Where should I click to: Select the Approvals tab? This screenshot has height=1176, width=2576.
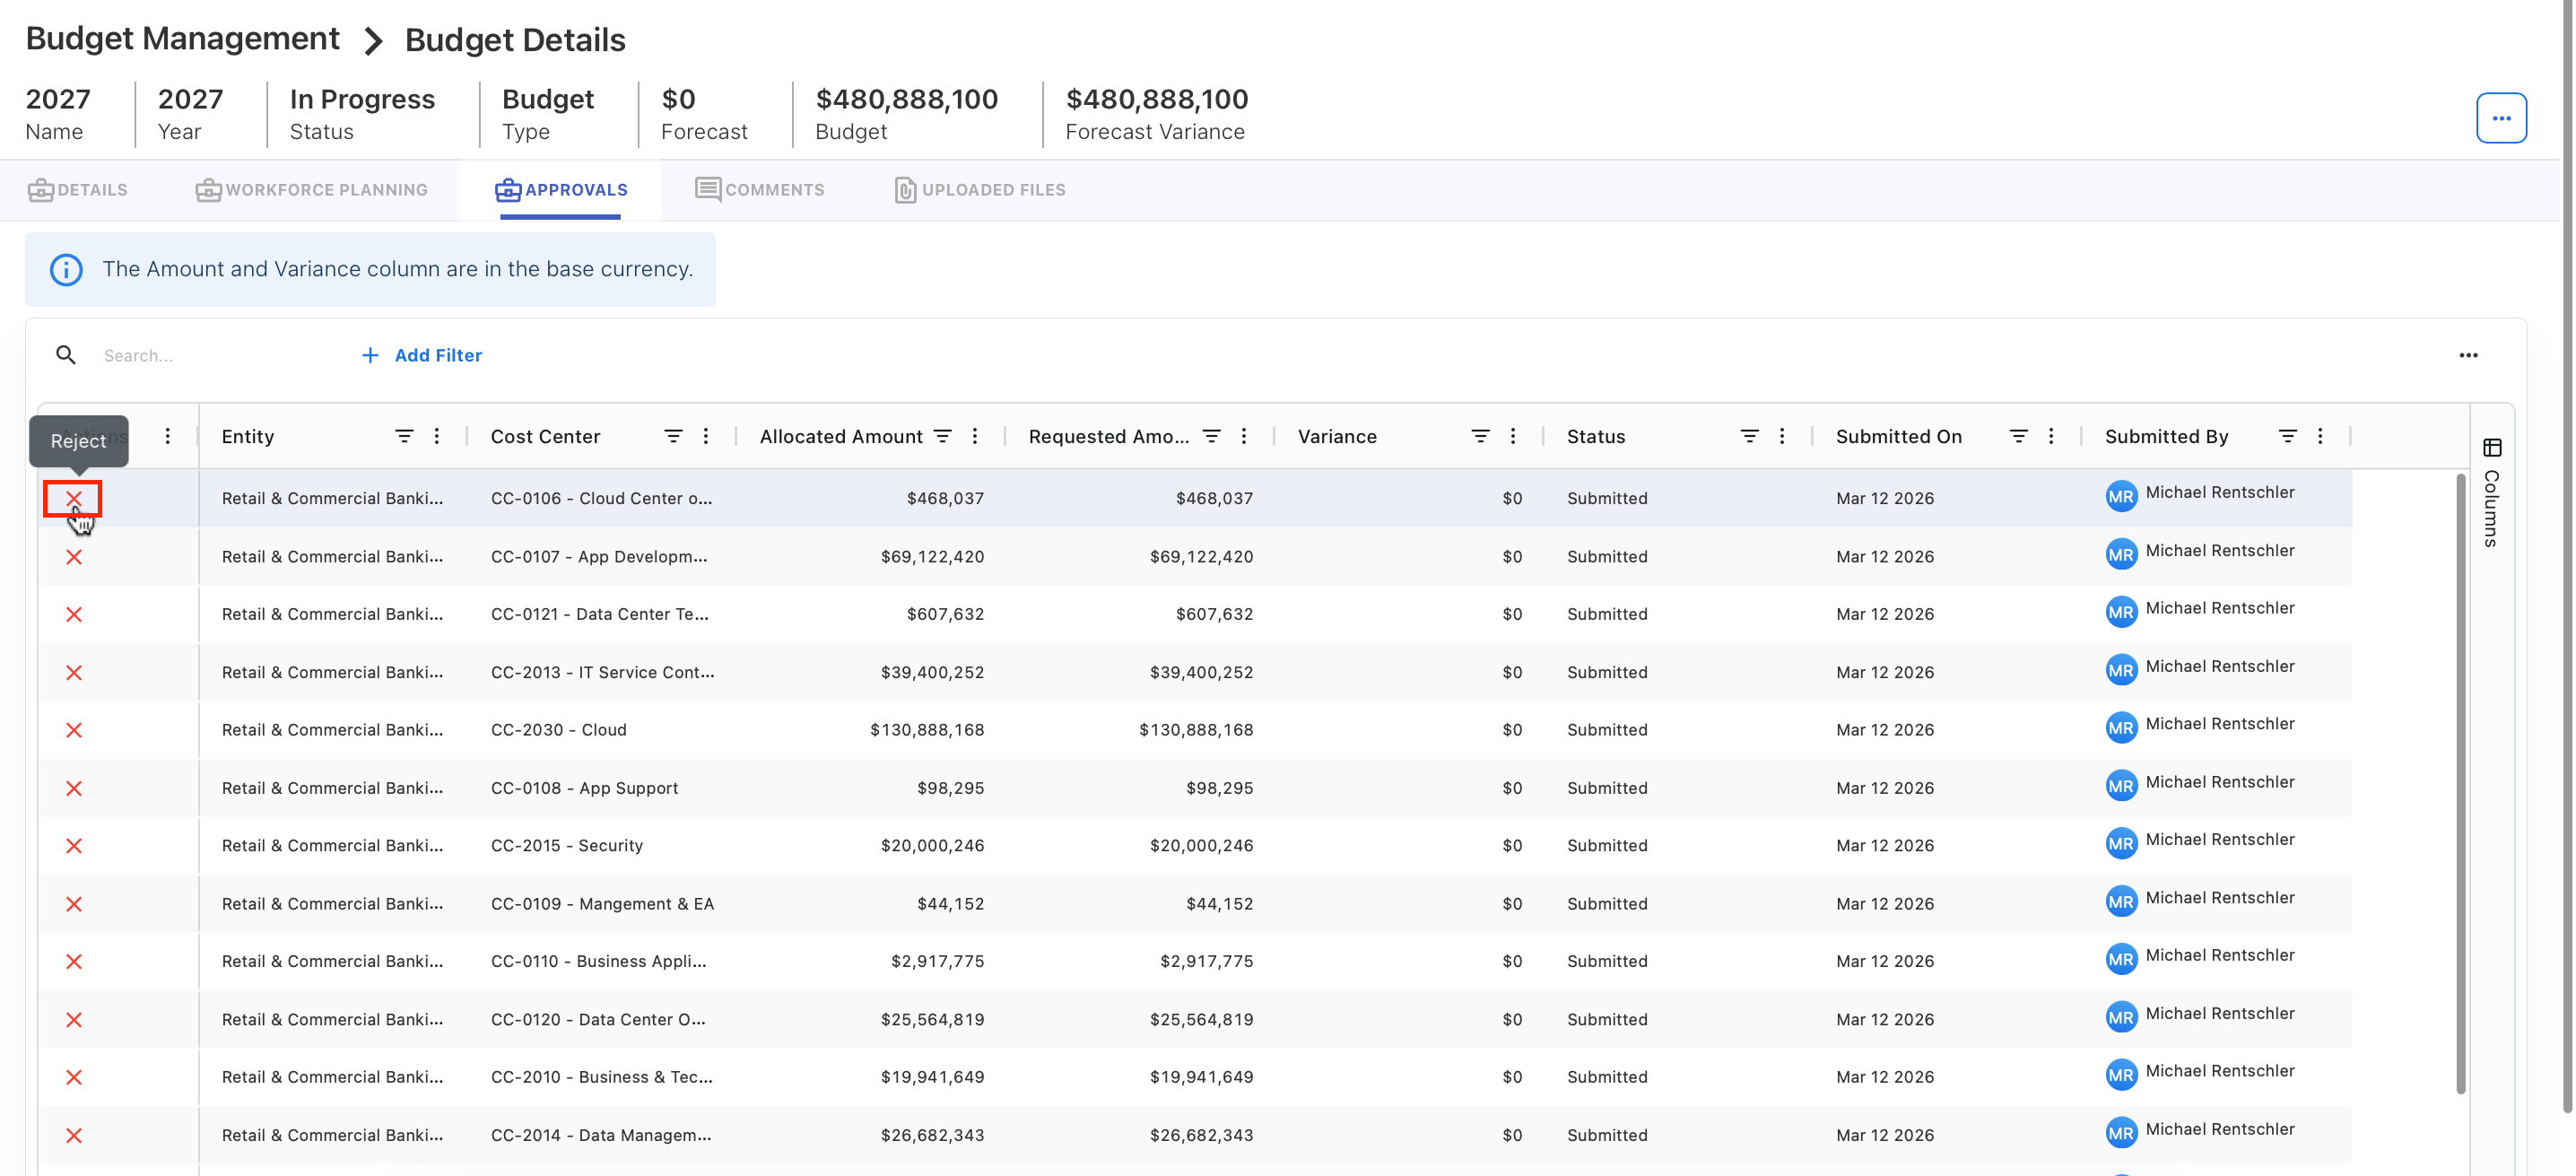561,190
